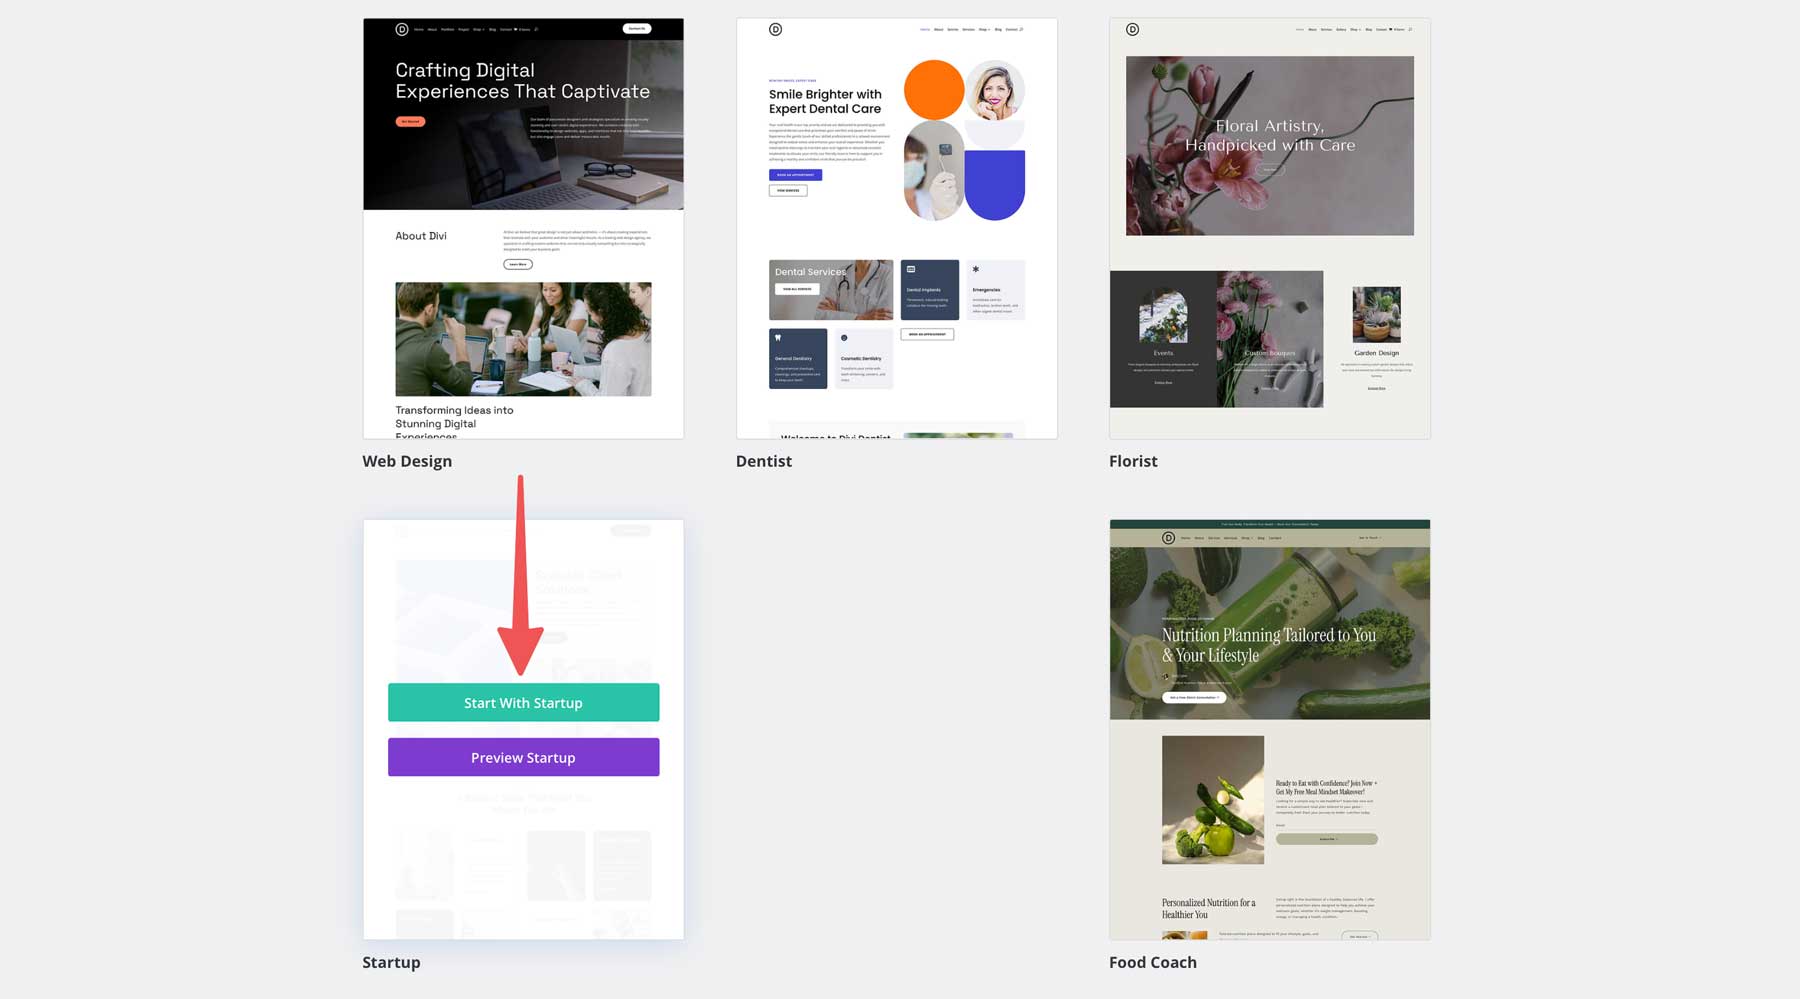Expand the Shop dropdown in the Florist nav
The width and height of the screenshot is (1800, 999).
pyautogui.click(x=1355, y=29)
